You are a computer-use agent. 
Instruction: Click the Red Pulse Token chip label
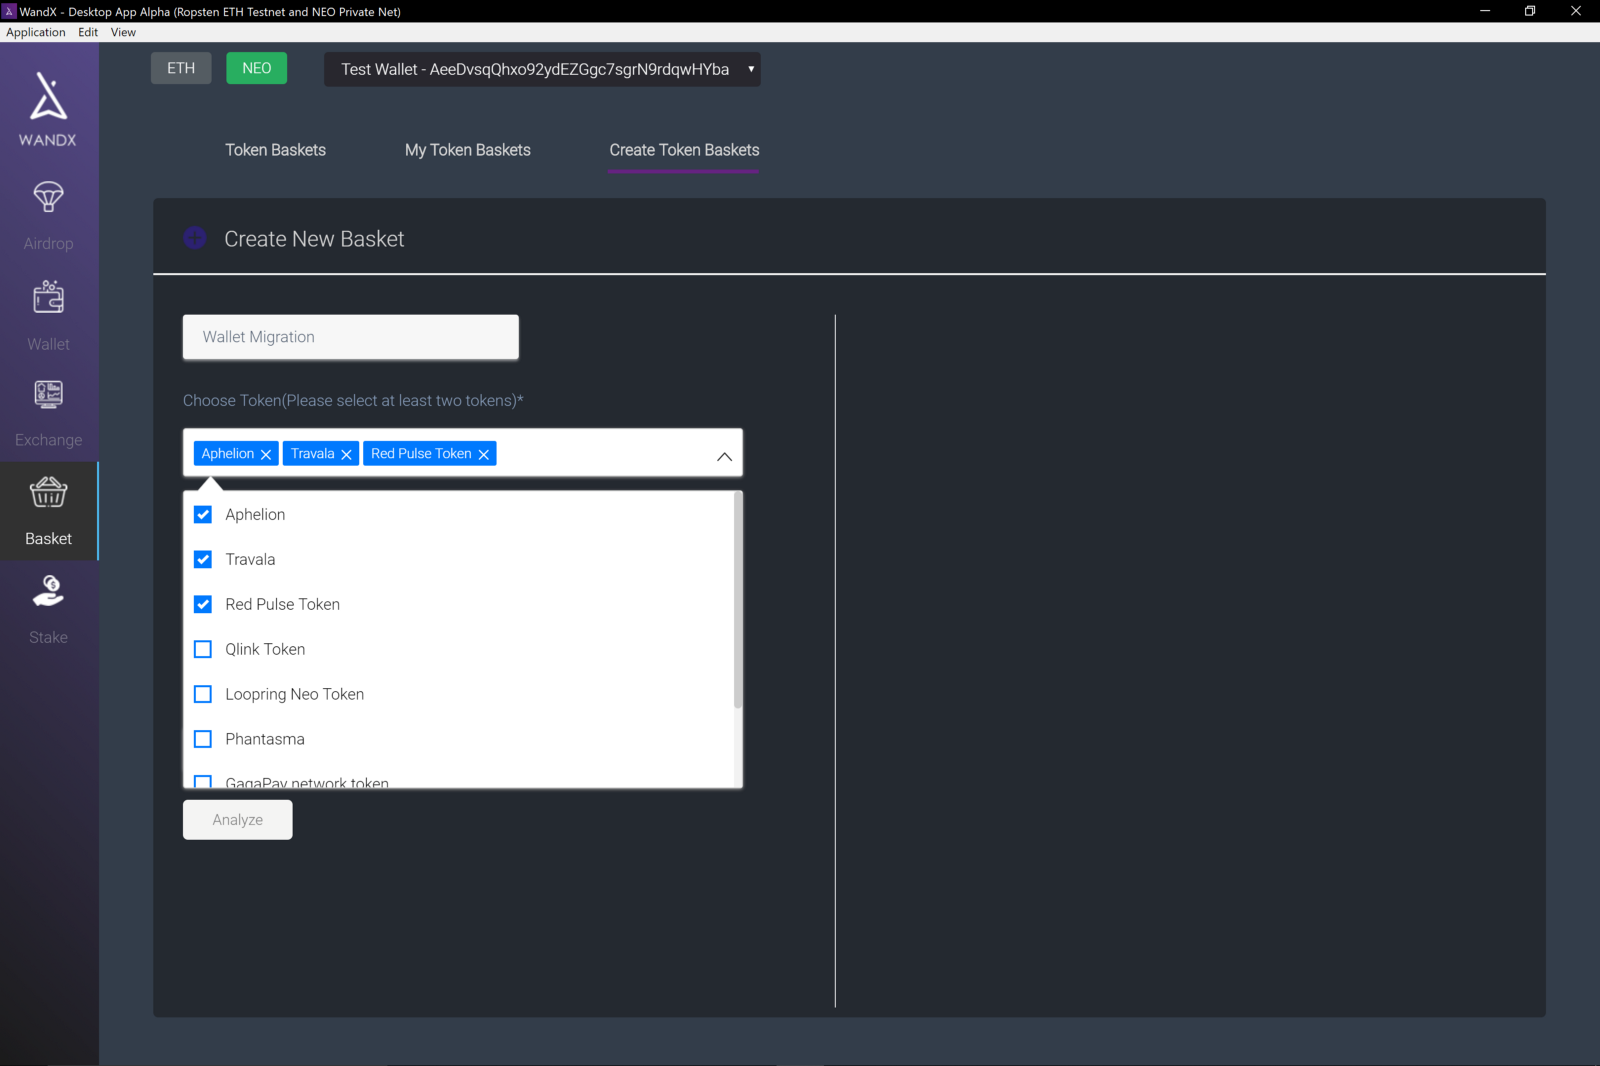[421, 454]
